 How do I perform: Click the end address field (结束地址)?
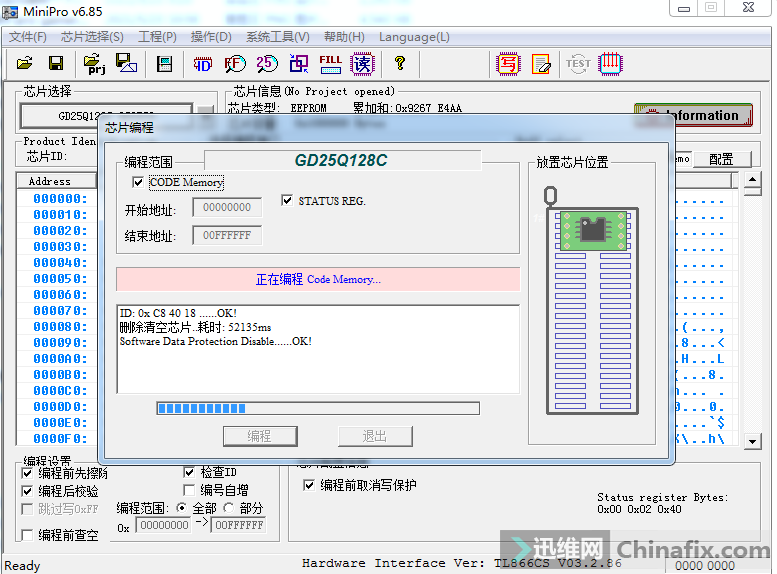227,235
